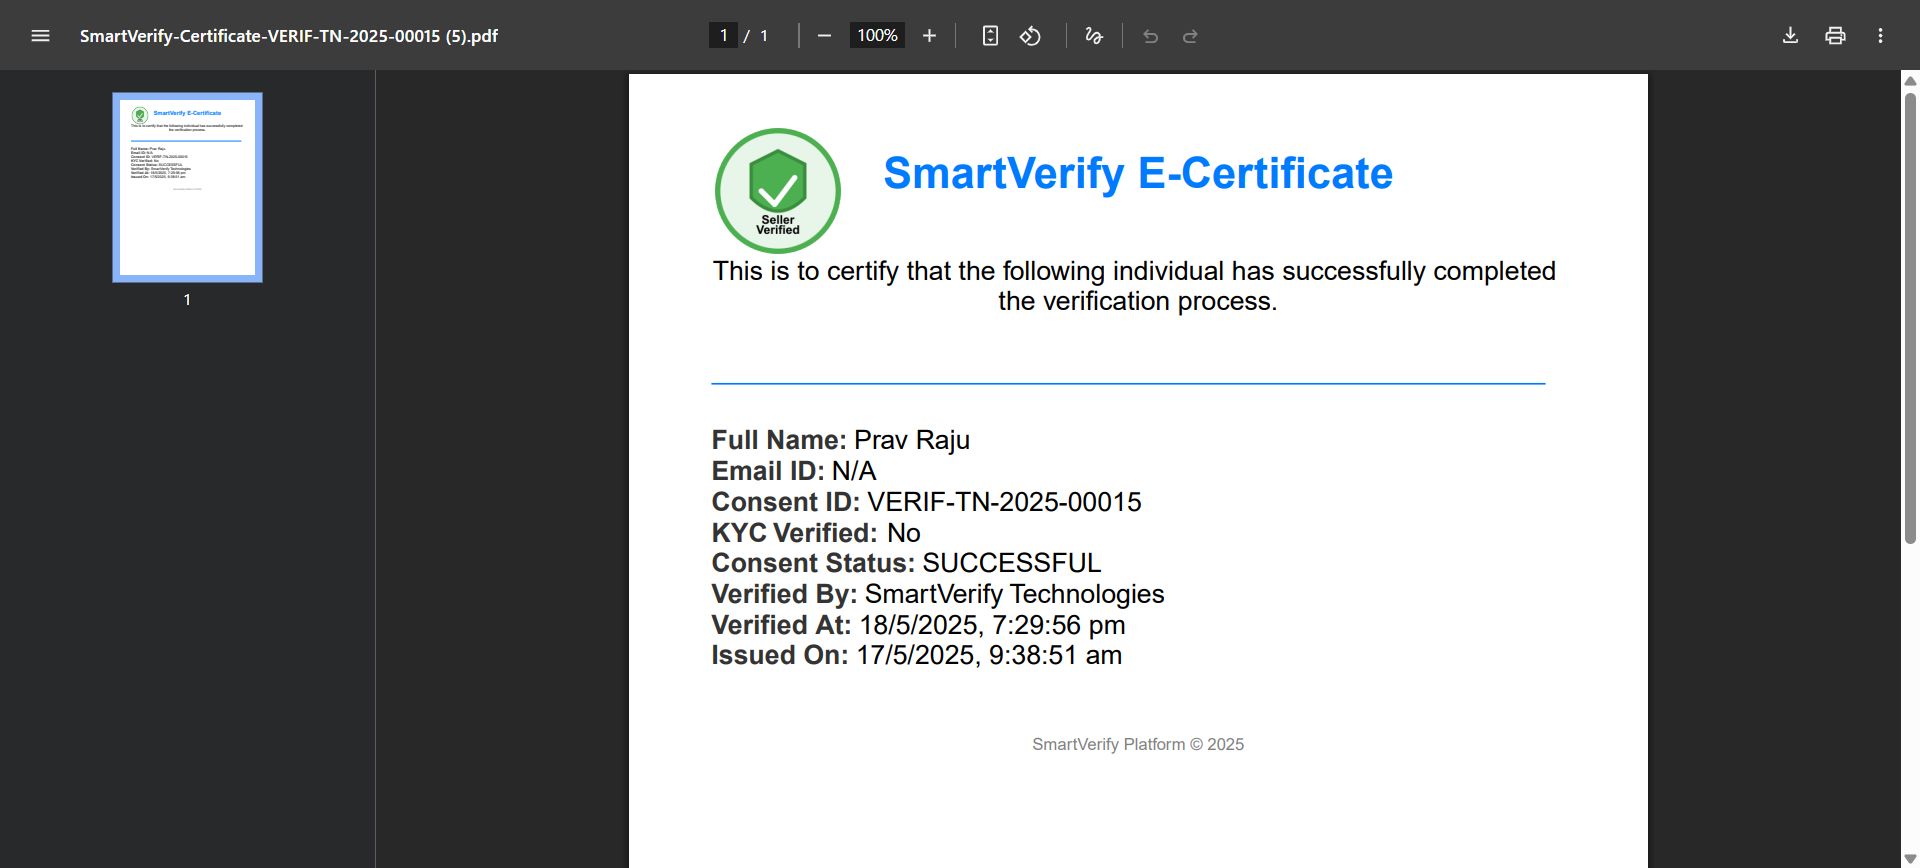The height and width of the screenshot is (868, 1920).
Task: Click the redo arrow icon
Action: click(x=1190, y=36)
